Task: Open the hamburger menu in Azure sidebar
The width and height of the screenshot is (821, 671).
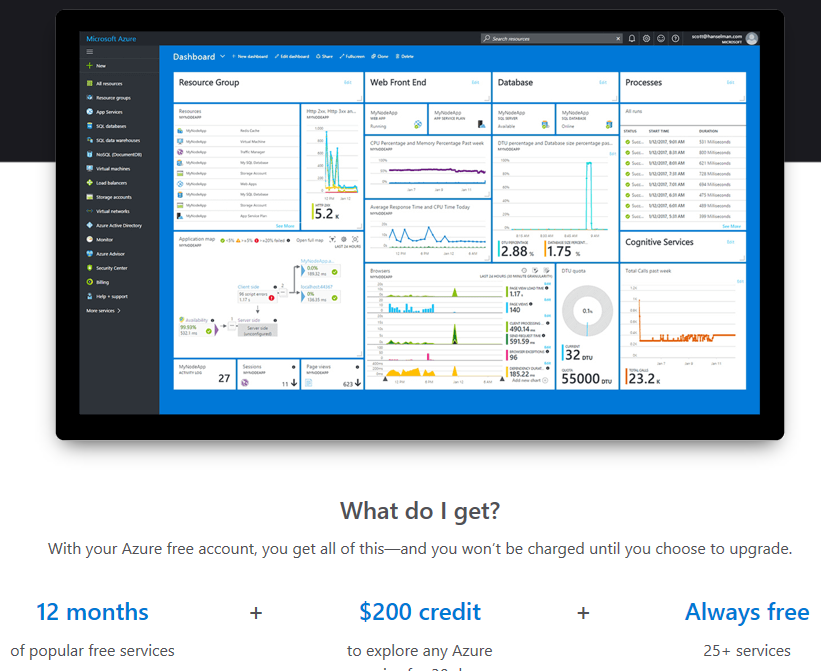Action: tap(90, 51)
